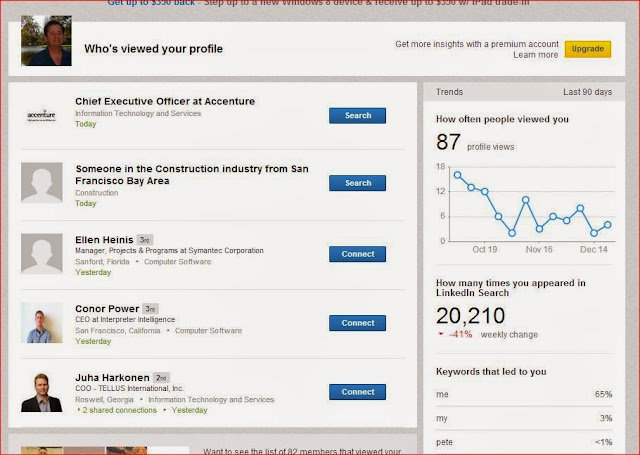Click the 20,210 search appearances number
This screenshot has width=640, height=455.
coord(470,315)
